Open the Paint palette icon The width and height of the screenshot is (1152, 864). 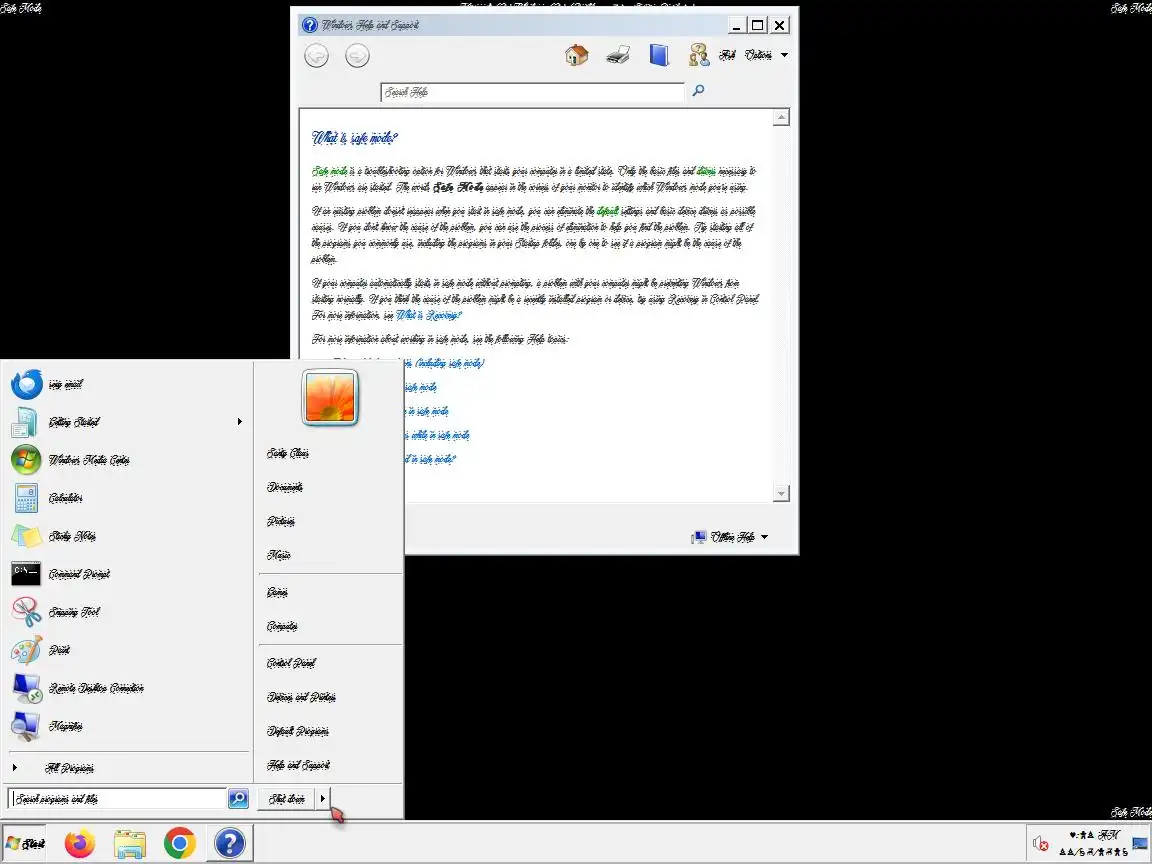(x=26, y=650)
